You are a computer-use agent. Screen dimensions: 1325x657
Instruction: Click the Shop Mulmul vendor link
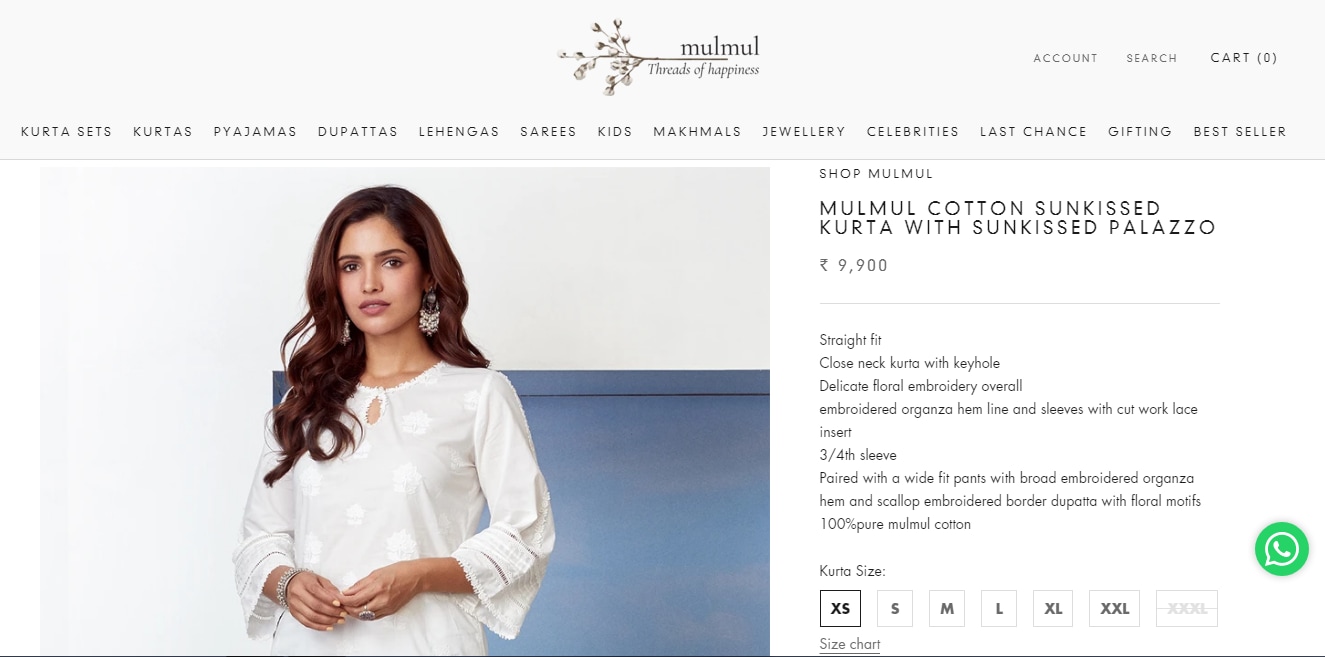pyautogui.click(x=876, y=174)
